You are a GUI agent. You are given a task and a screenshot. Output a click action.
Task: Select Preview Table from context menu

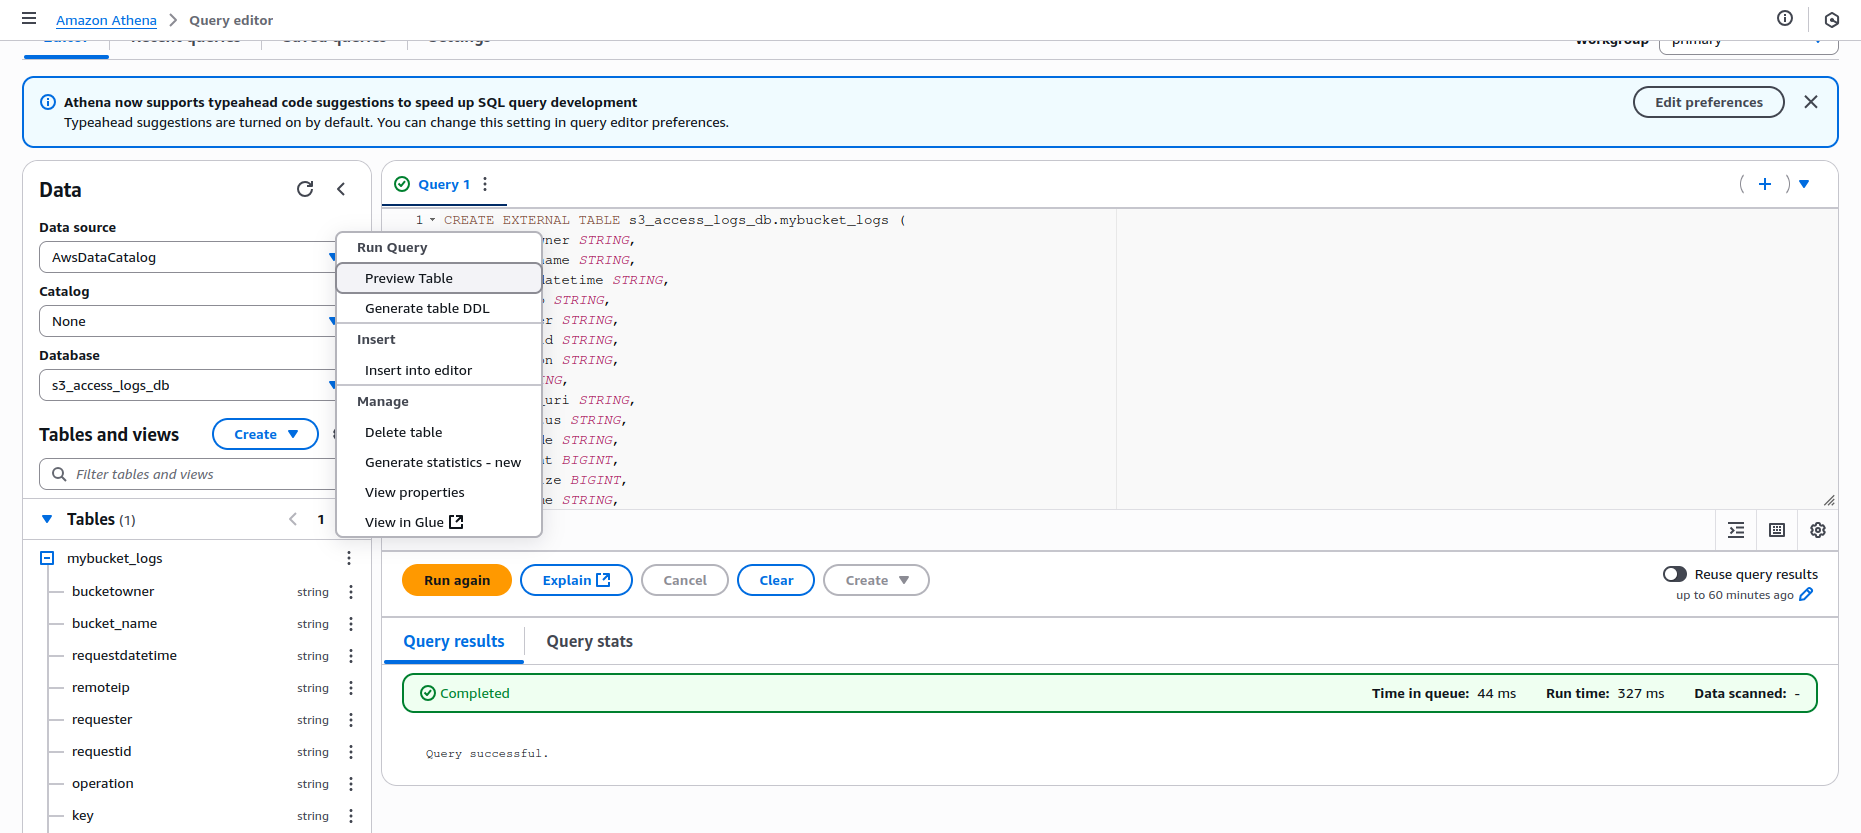[439, 278]
